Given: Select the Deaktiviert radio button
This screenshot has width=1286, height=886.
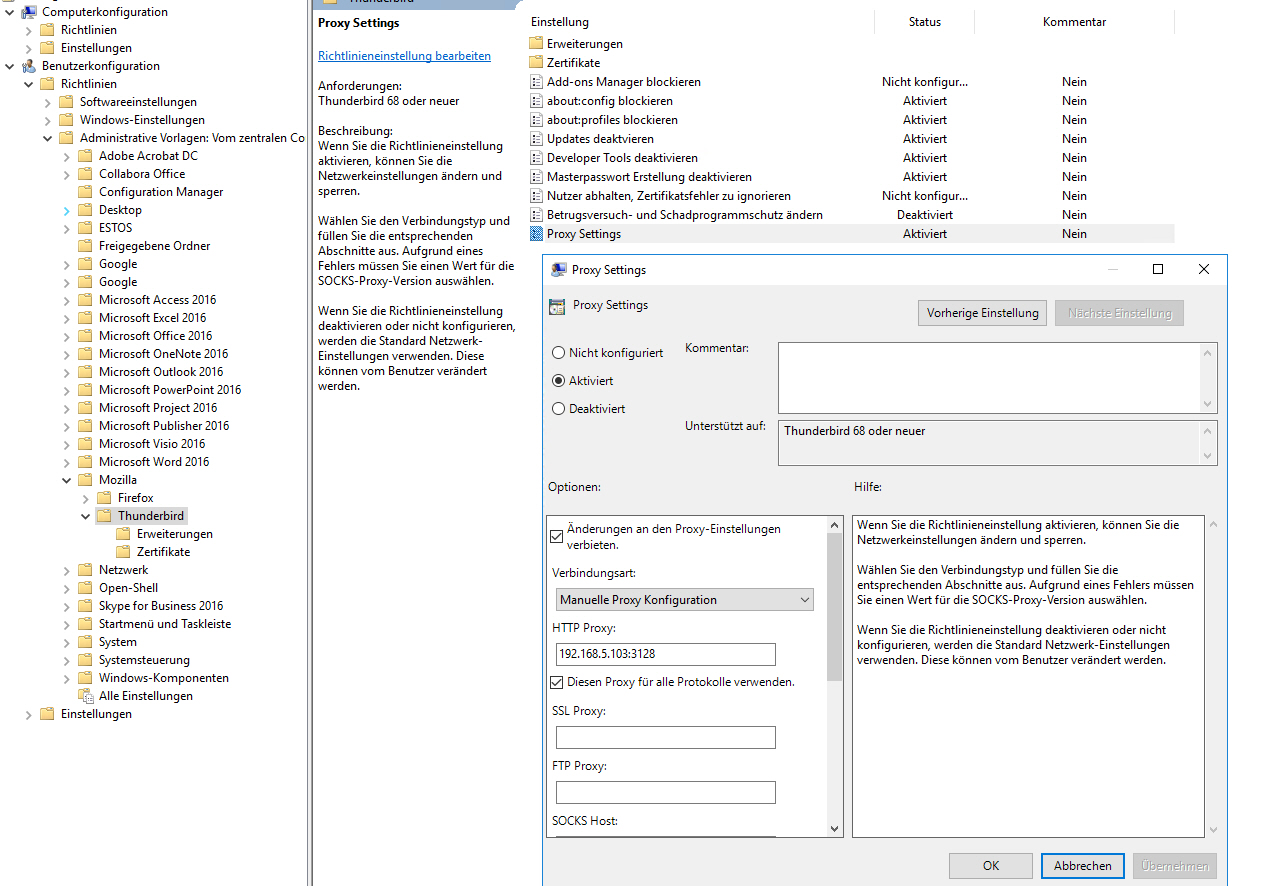Looking at the screenshot, I should 559,409.
